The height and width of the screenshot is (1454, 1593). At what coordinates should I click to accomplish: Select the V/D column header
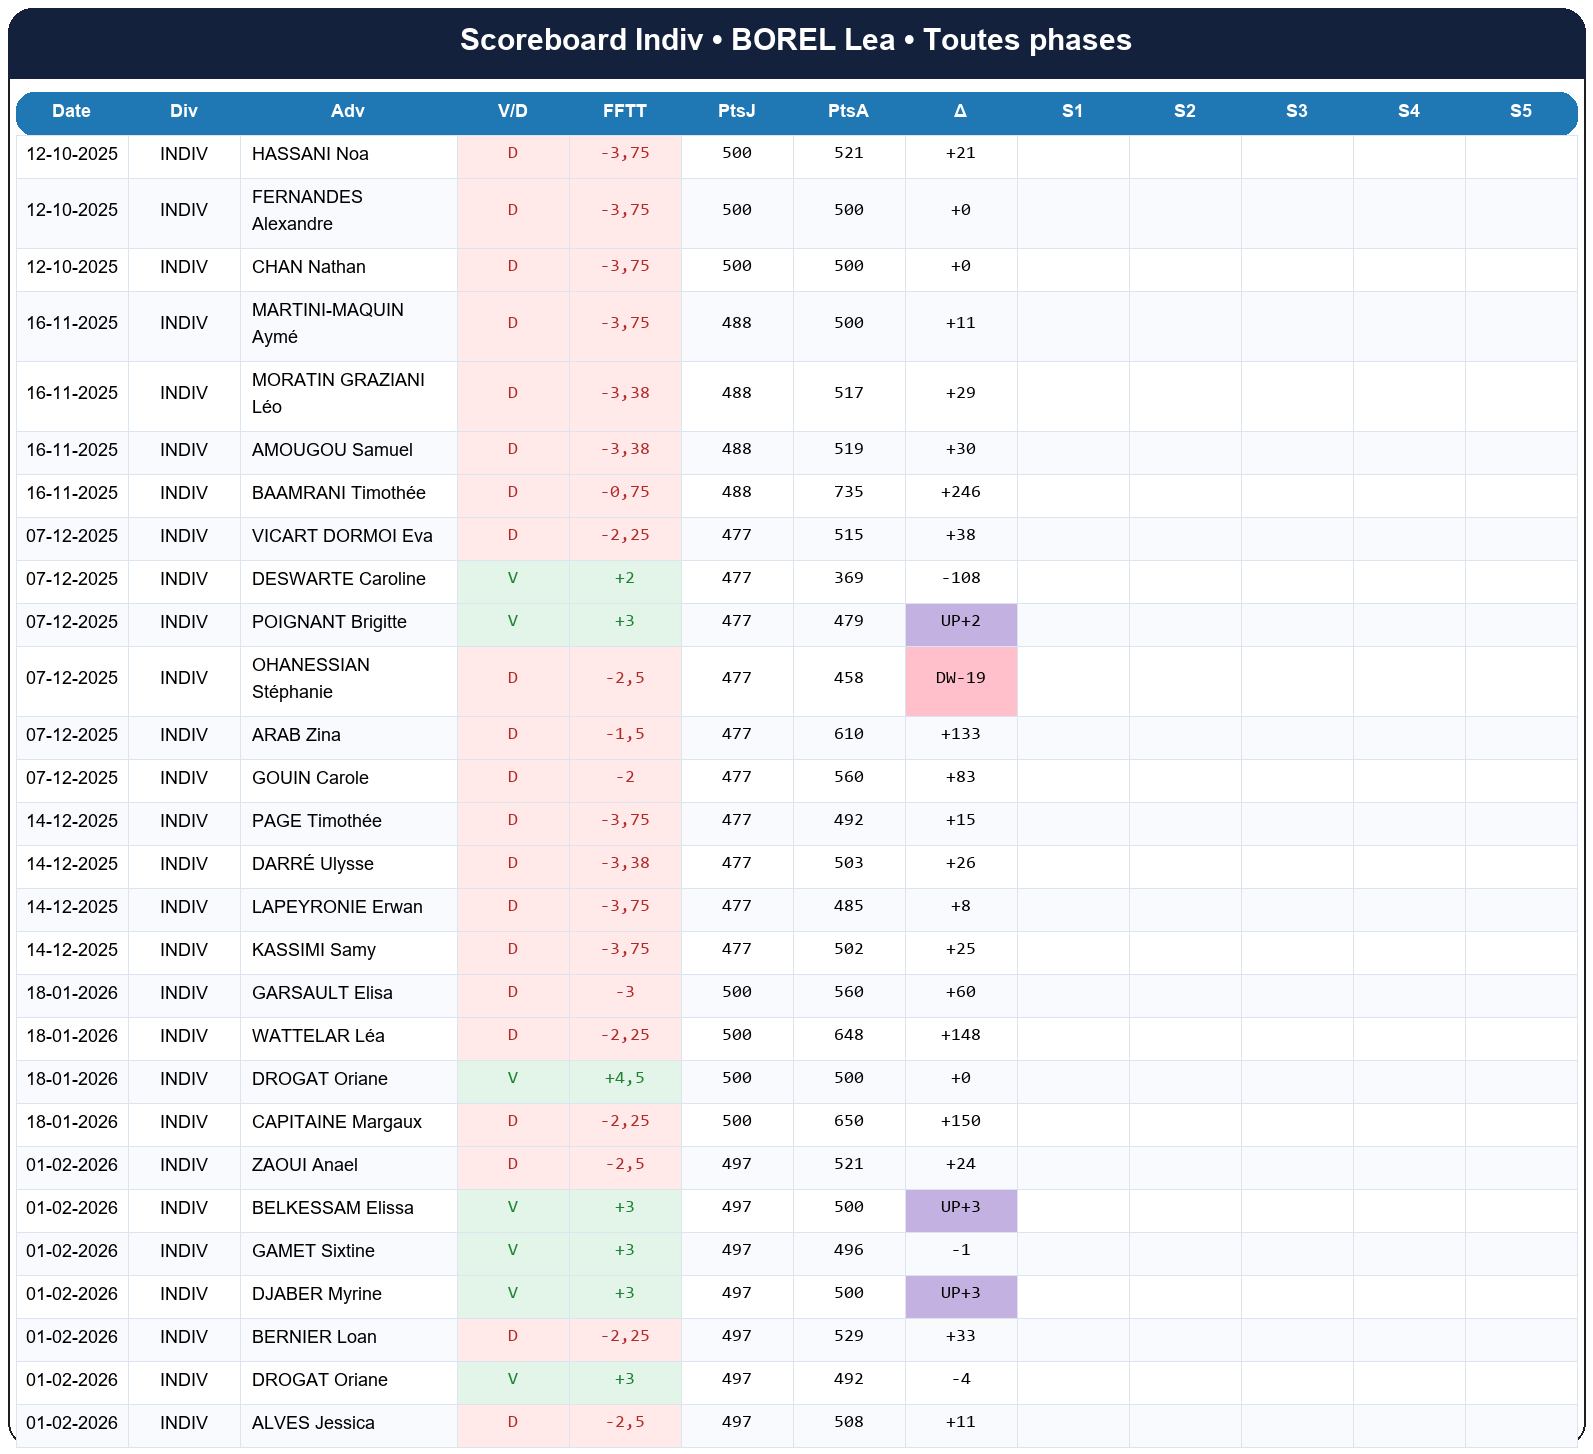512,111
